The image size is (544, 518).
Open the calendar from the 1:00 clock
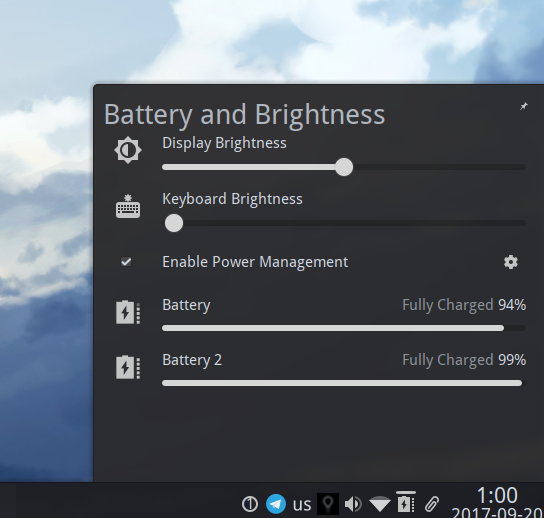(497, 502)
